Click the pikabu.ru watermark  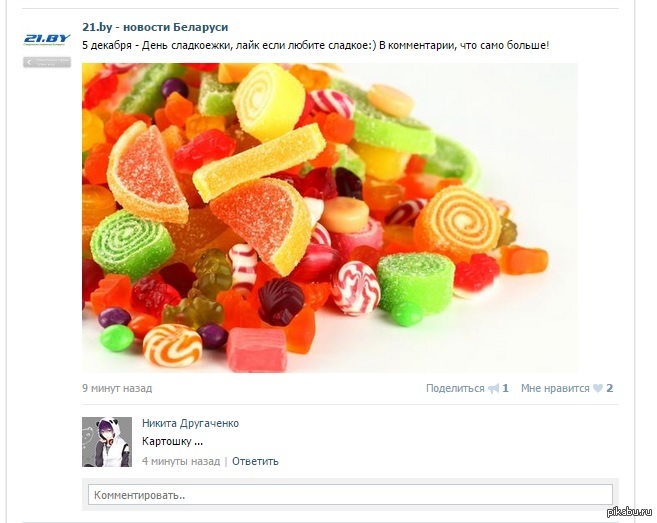pos(630,512)
